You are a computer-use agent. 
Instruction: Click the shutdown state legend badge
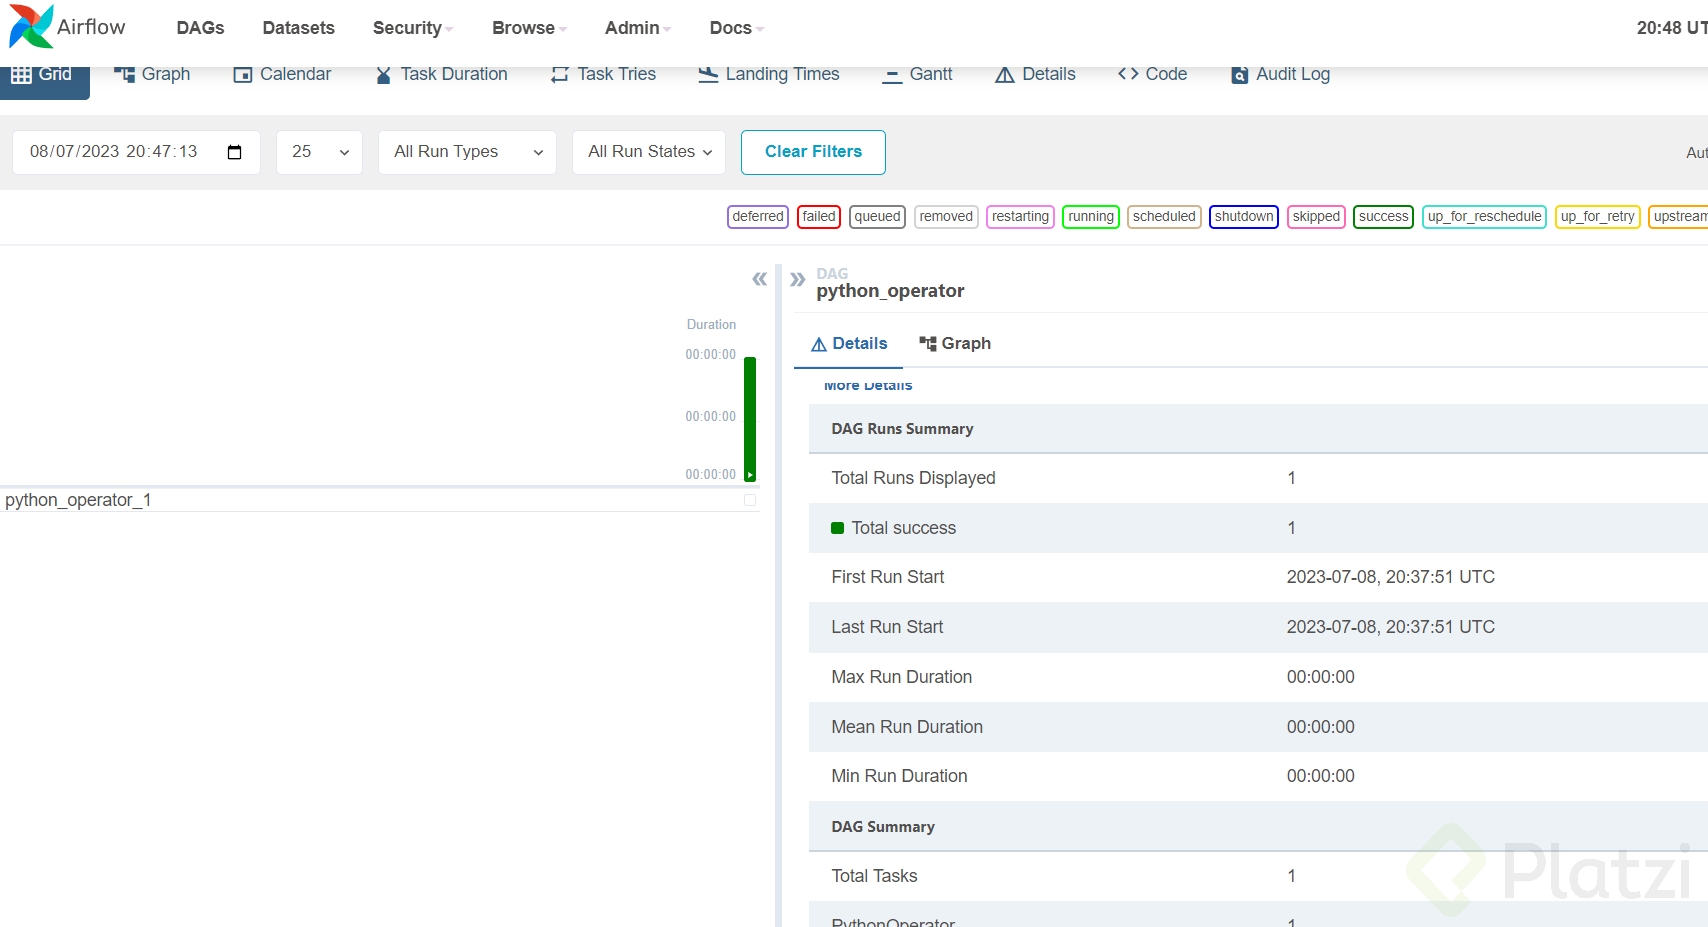pyautogui.click(x=1244, y=217)
